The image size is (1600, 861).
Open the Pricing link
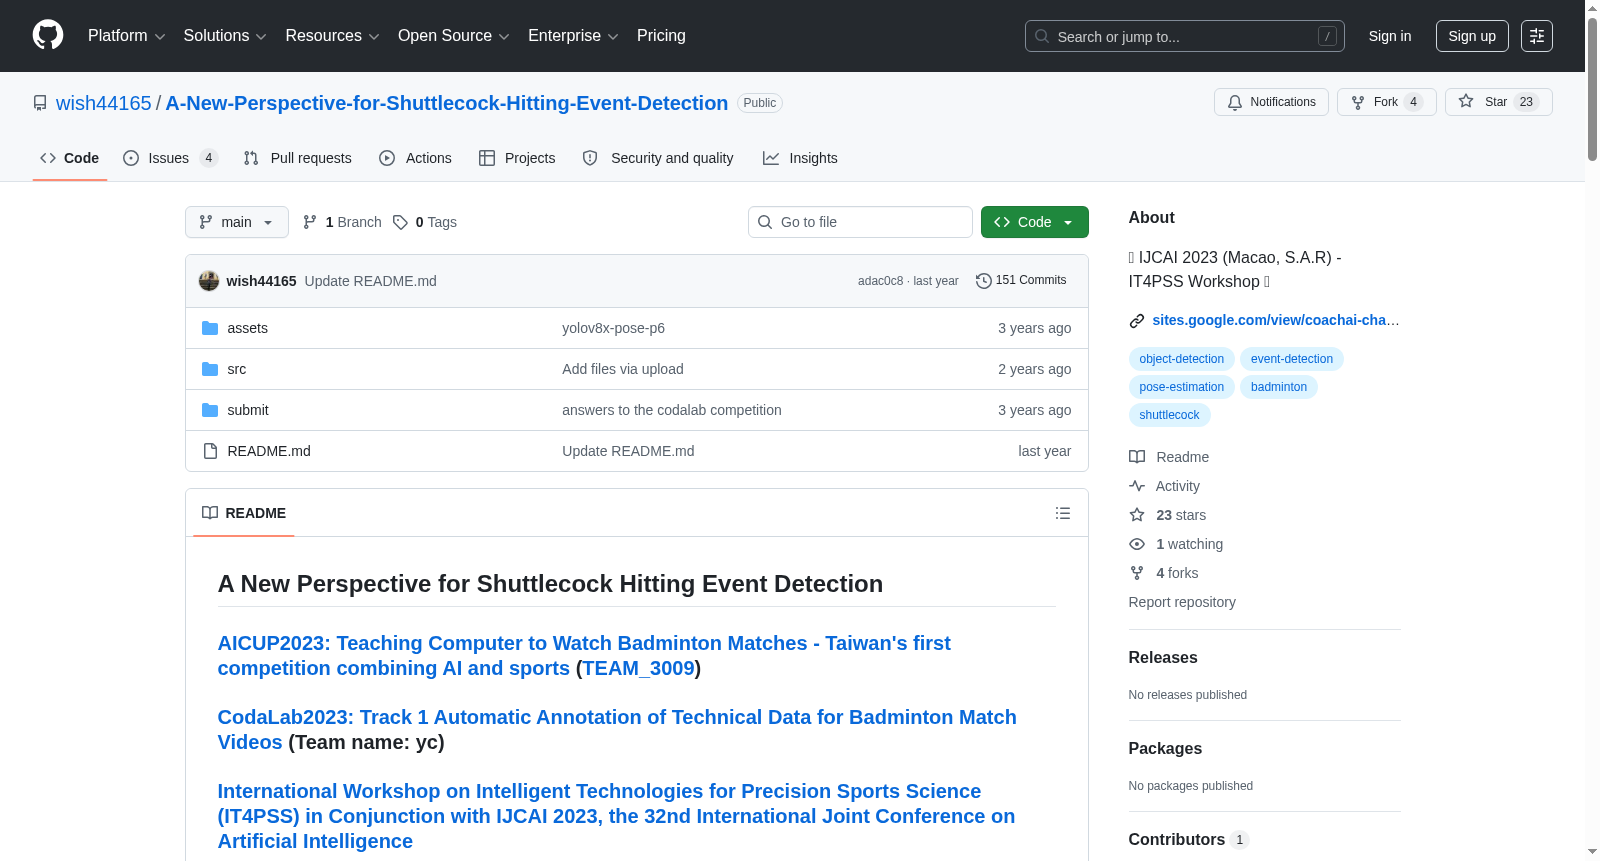pos(661,36)
